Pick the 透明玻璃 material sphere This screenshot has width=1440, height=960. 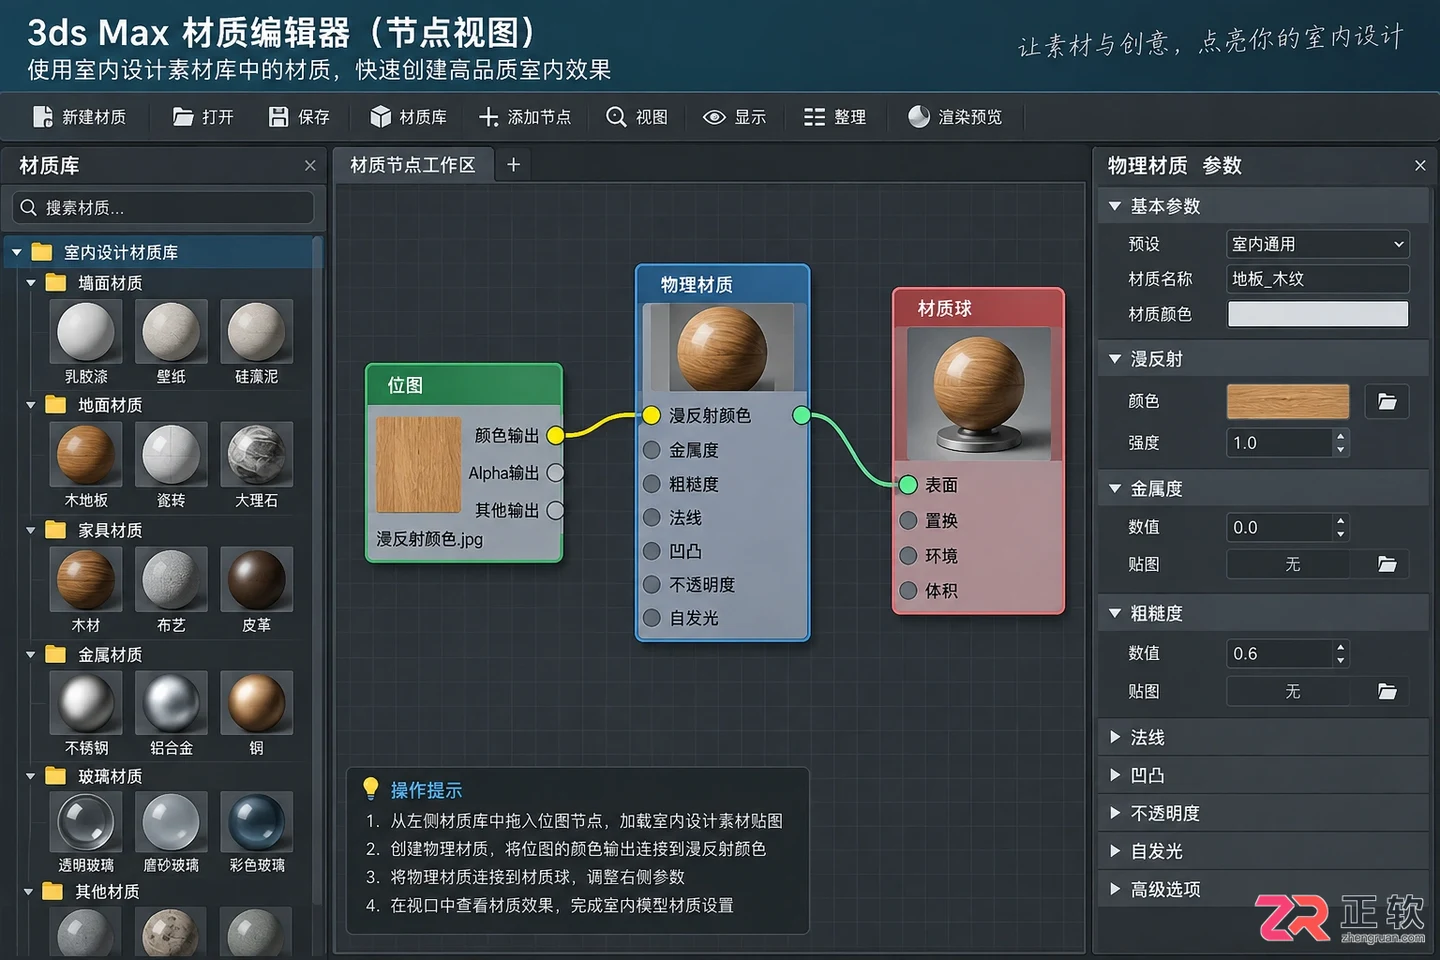(x=86, y=822)
